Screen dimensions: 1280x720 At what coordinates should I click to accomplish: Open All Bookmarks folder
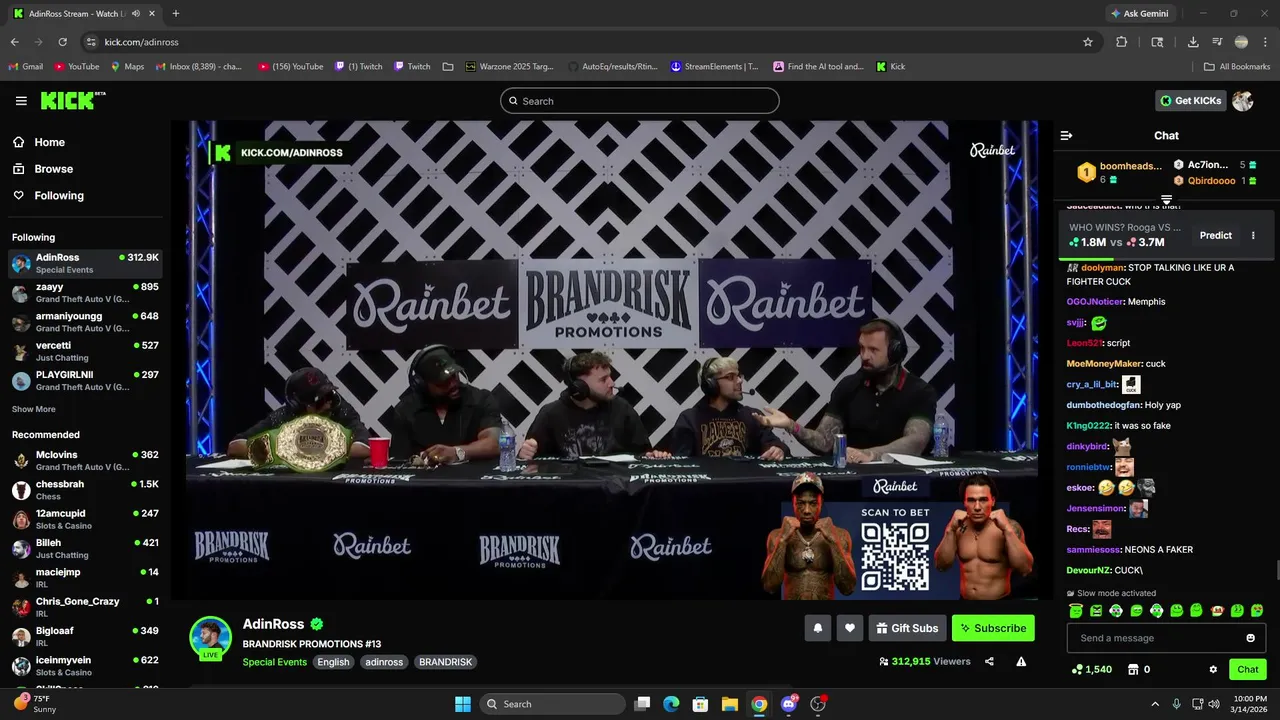point(1237,67)
